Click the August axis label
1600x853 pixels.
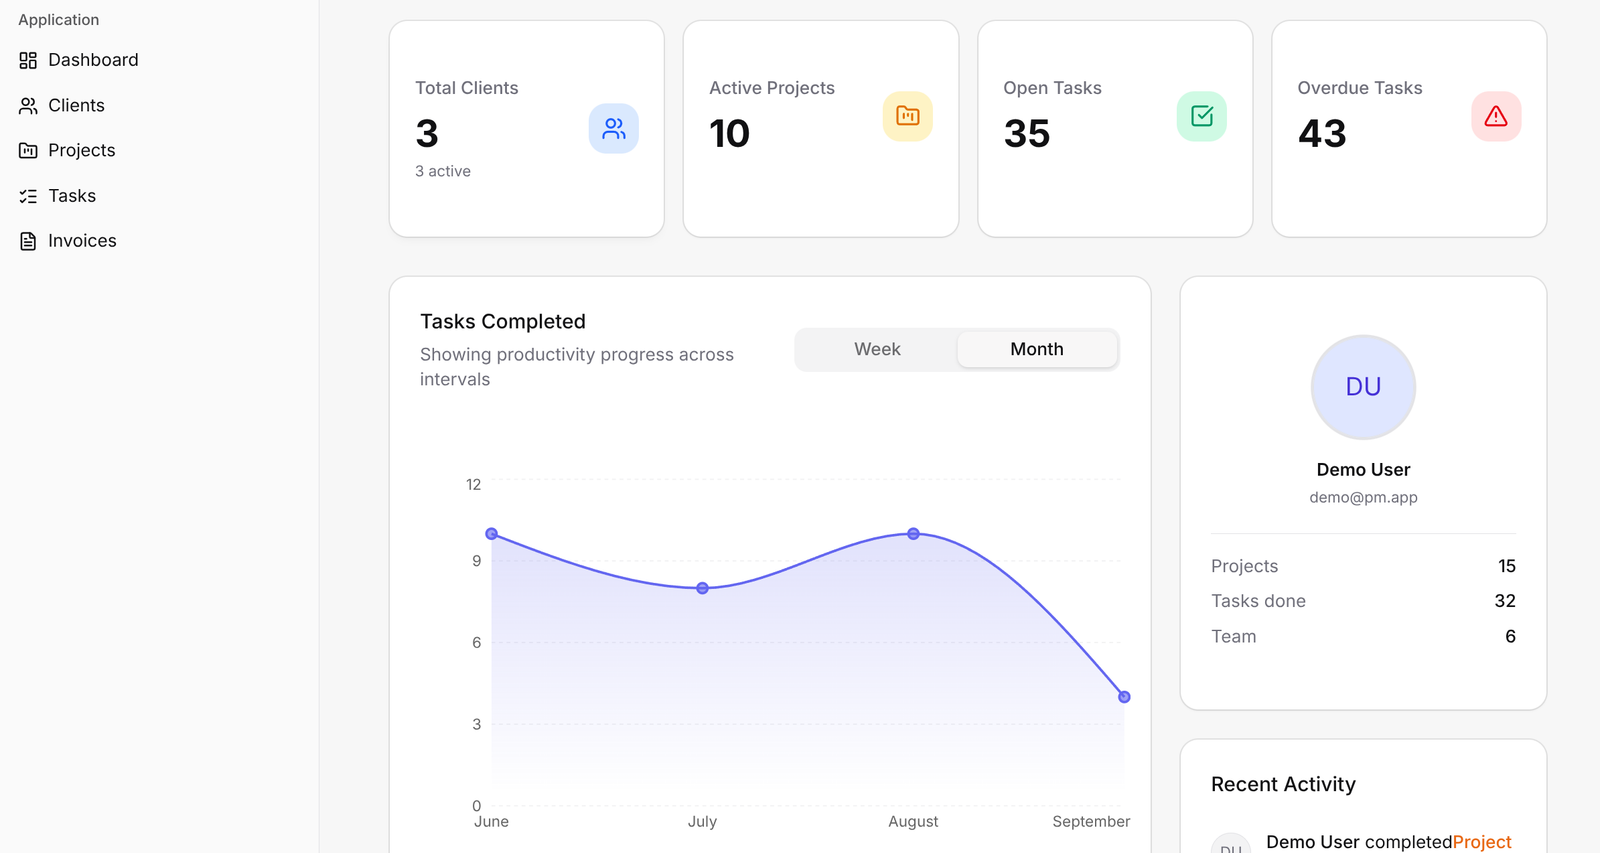point(913,821)
